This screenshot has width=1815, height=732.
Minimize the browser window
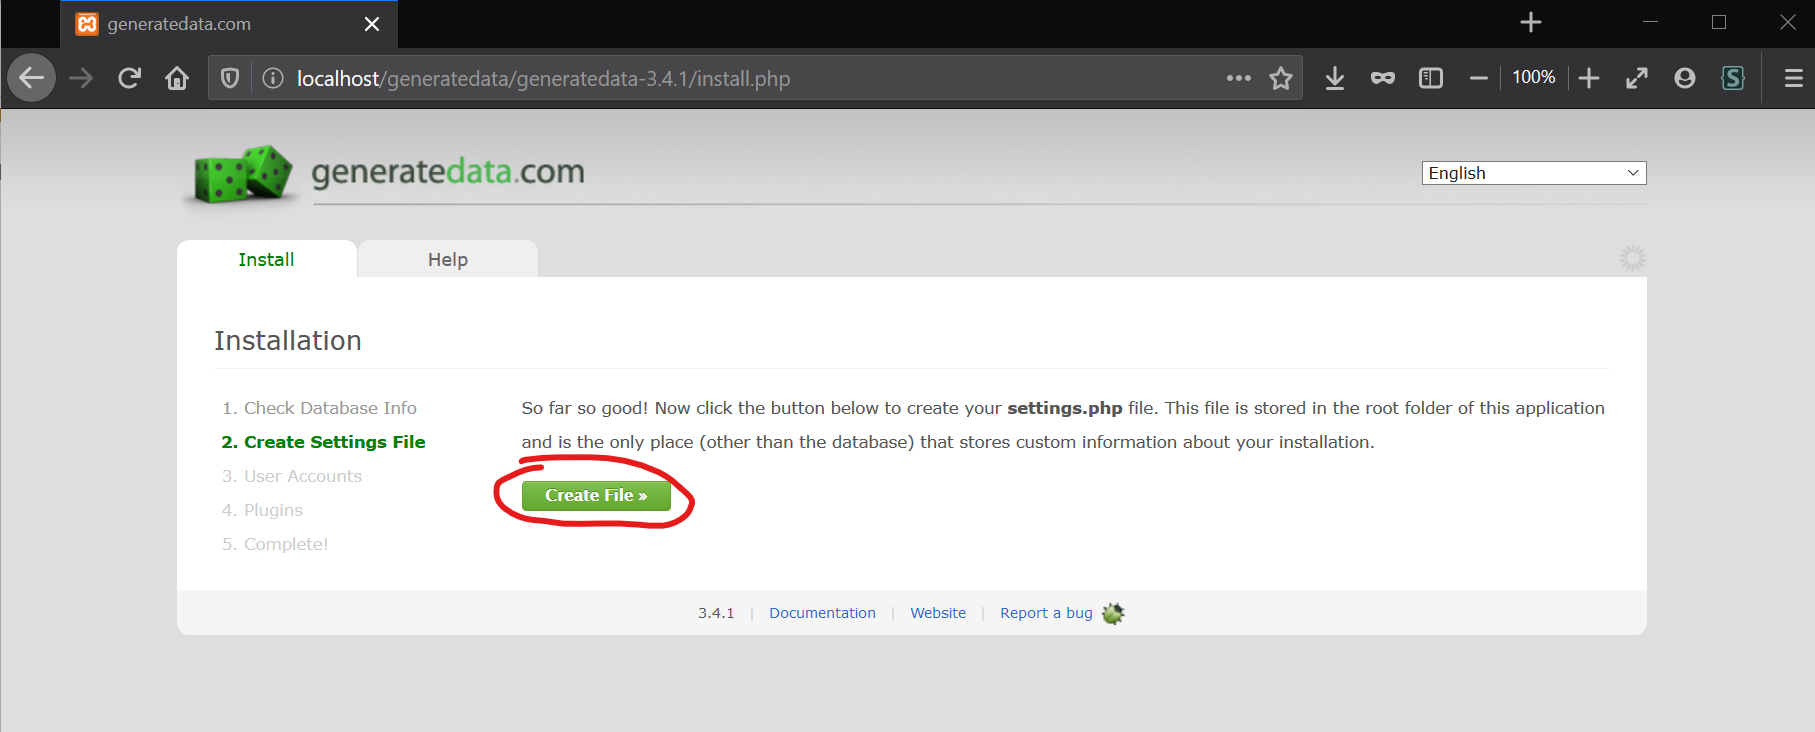[x=1651, y=22]
